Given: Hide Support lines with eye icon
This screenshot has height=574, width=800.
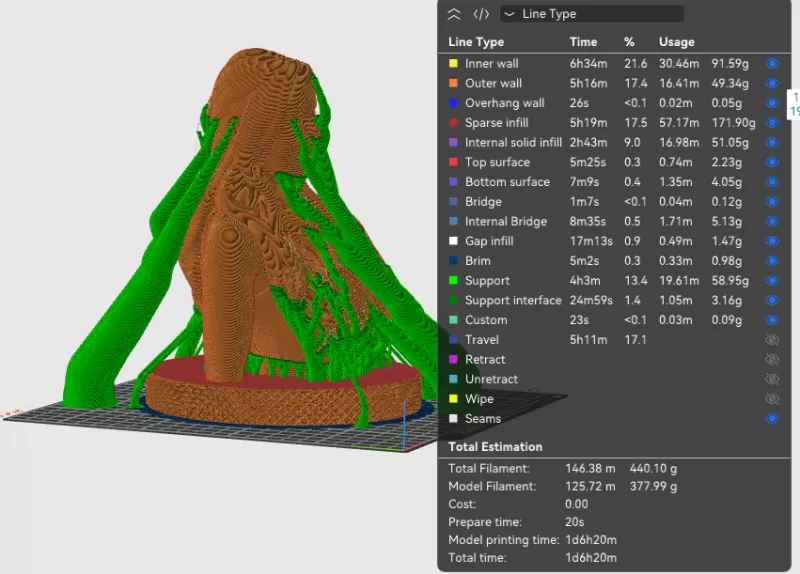Looking at the screenshot, I should 772,281.
